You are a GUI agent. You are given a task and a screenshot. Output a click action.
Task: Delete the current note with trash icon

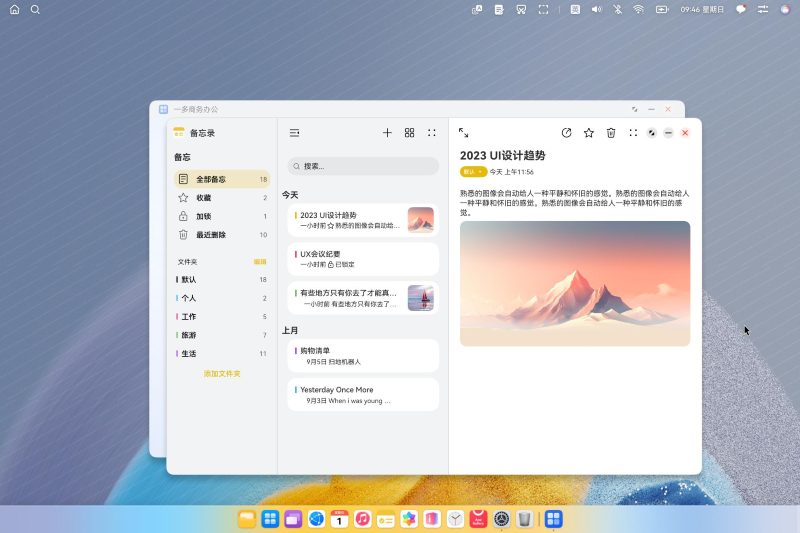(611, 133)
